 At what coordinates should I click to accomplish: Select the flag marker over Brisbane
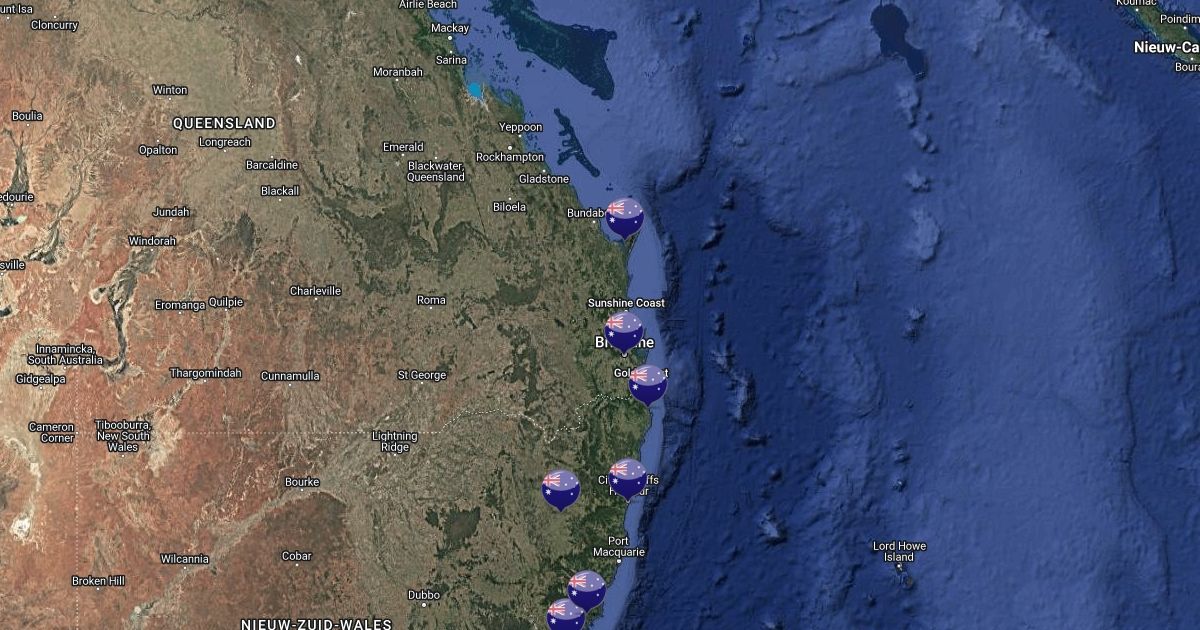tap(624, 330)
